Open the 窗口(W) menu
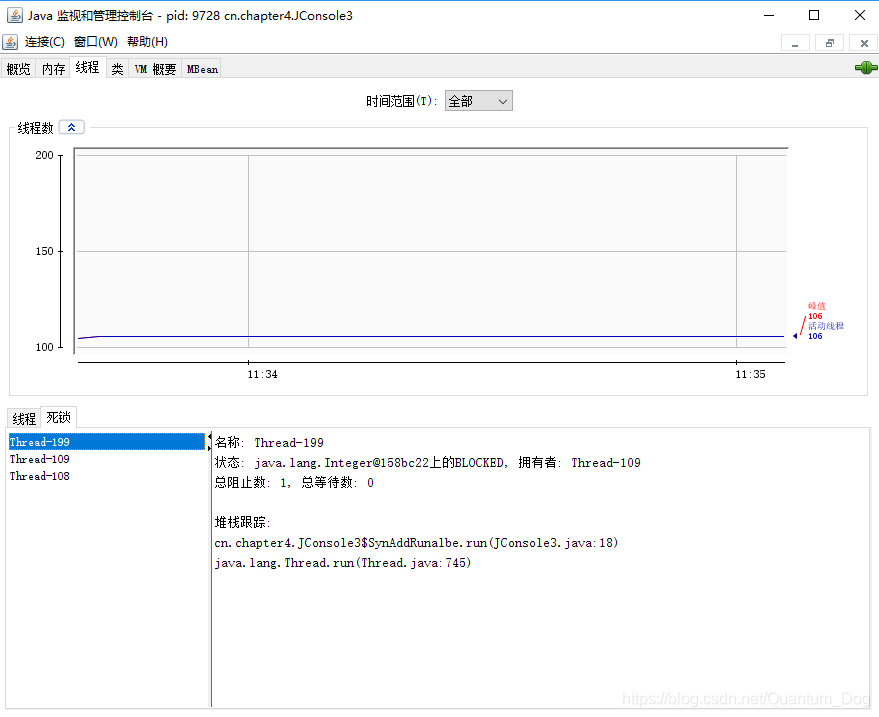Image resolution: width=879 pixels, height=717 pixels. (x=96, y=42)
